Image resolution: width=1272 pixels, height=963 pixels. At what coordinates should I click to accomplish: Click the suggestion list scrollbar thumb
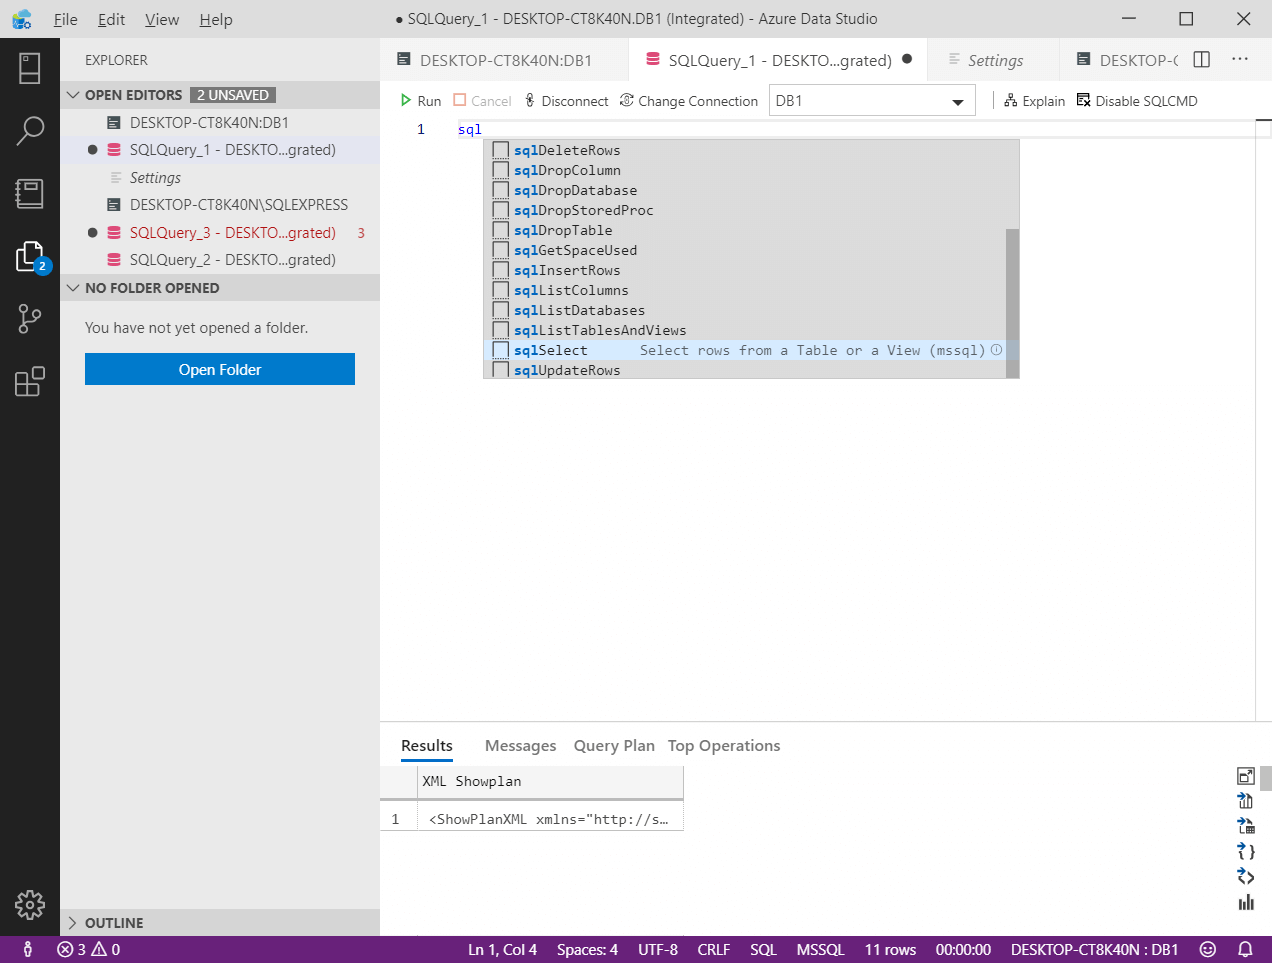[1012, 303]
